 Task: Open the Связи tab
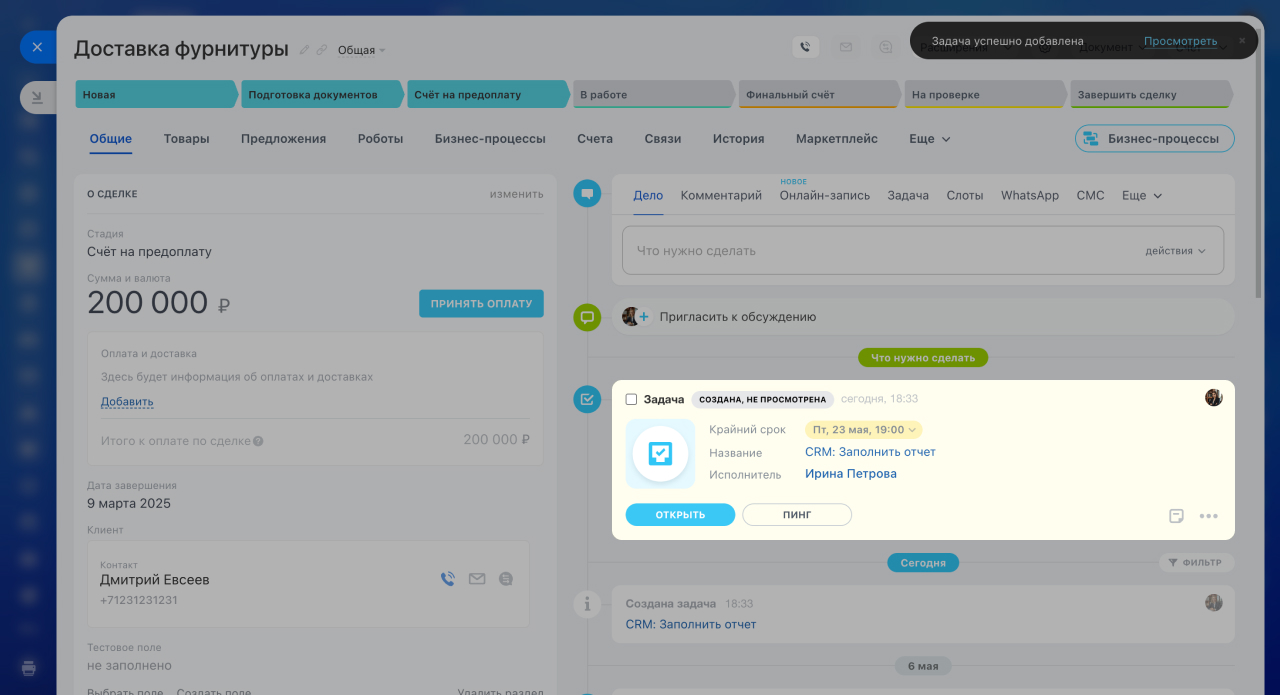click(x=663, y=139)
